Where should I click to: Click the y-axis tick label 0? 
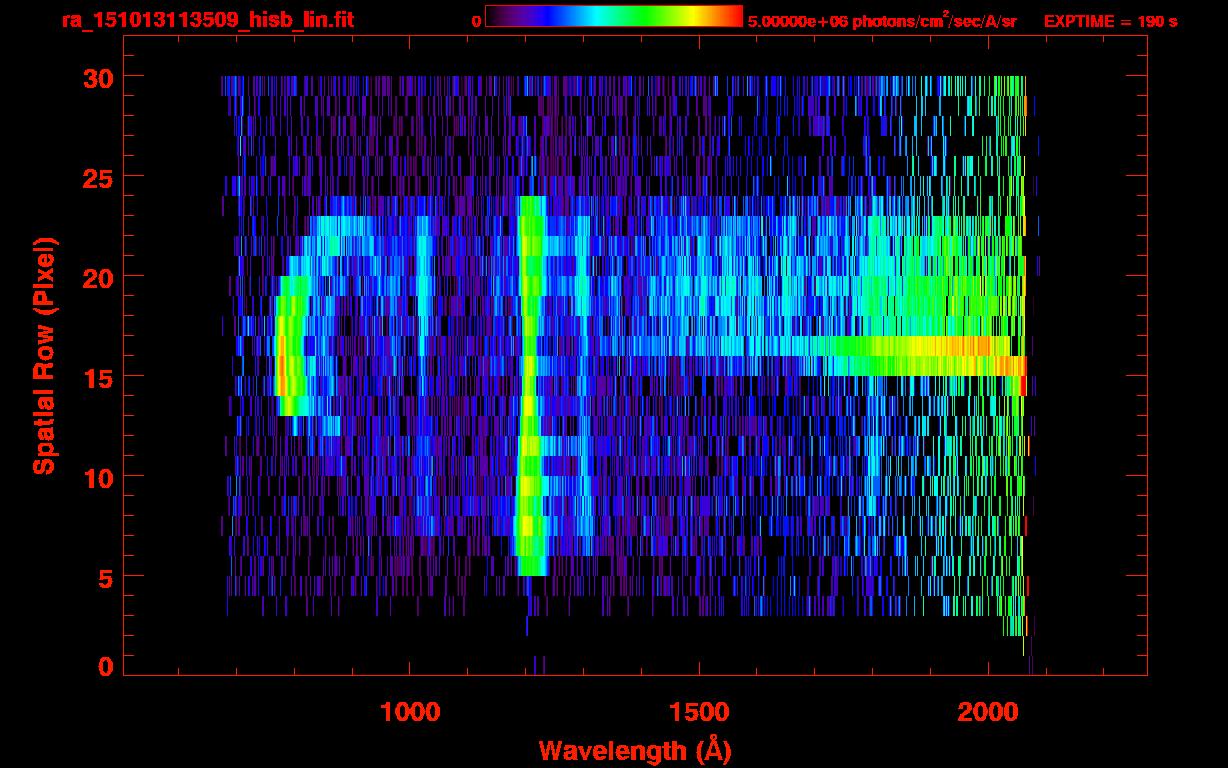(104, 666)
